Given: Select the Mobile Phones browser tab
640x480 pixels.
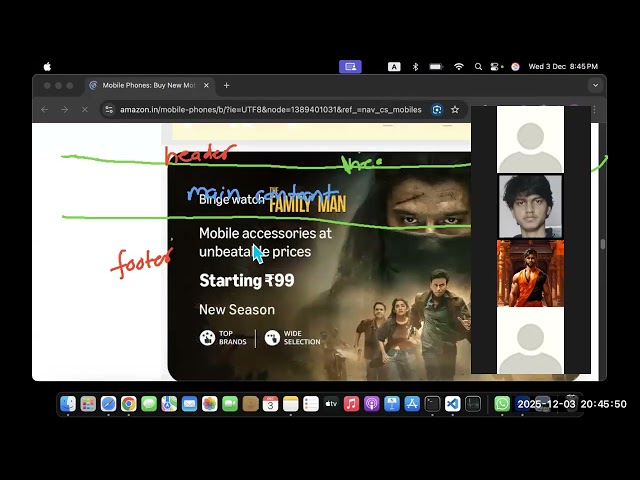Looking at the screenshot, I should point(149,85).
